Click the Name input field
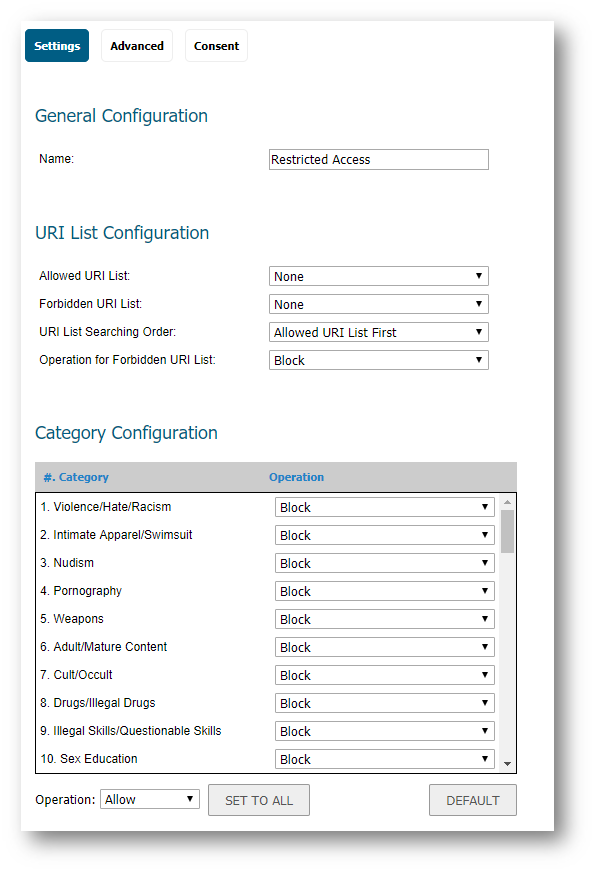The height and width of the screenshot is (873, 596). point(379,160)
